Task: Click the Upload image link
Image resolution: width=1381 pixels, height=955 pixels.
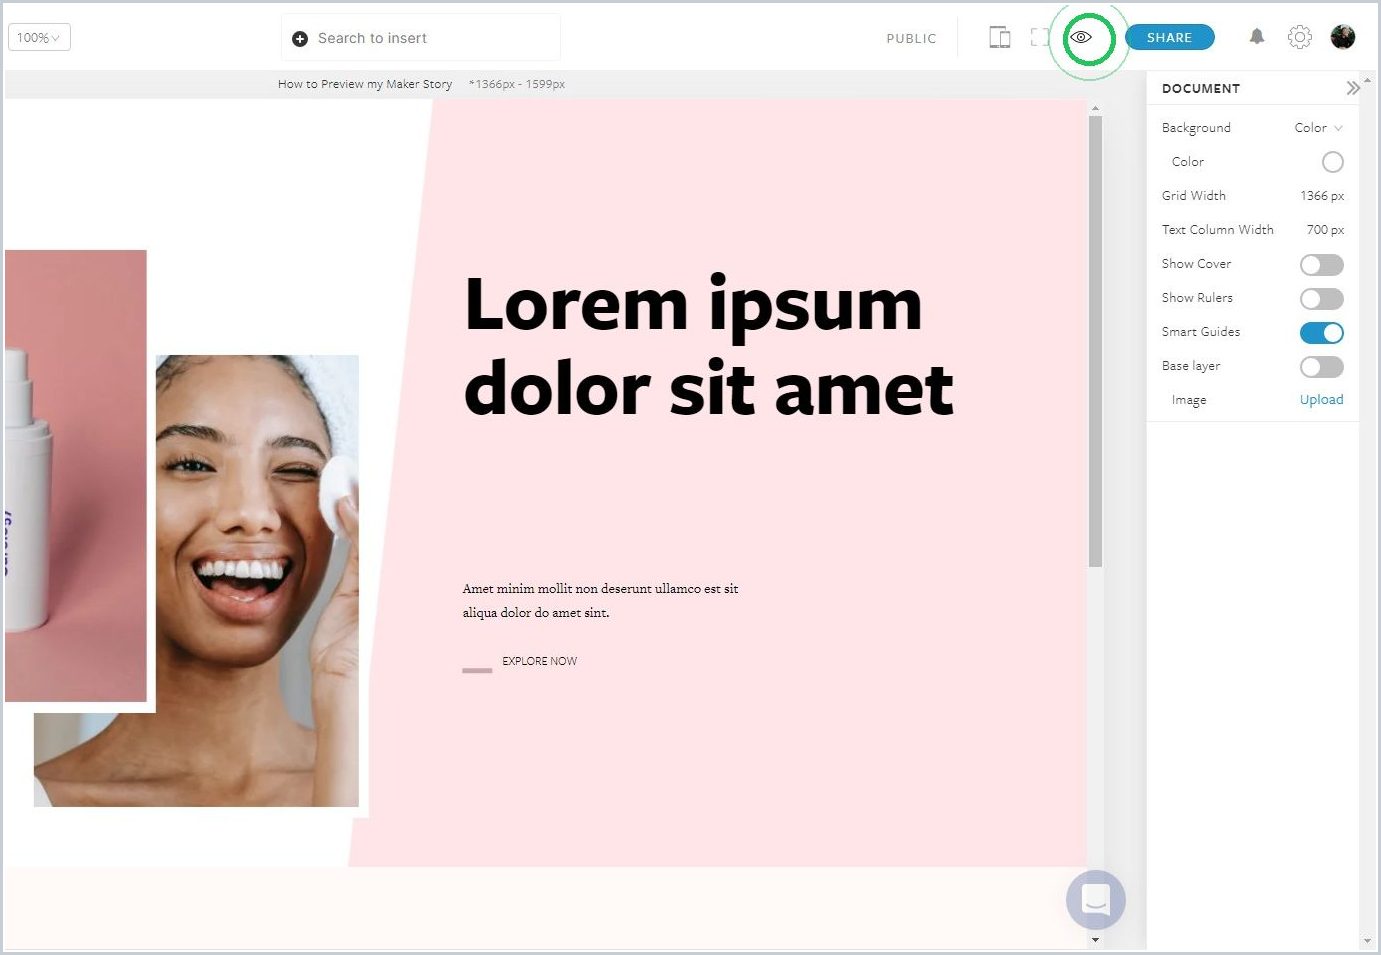Action: pos(1321,399)
